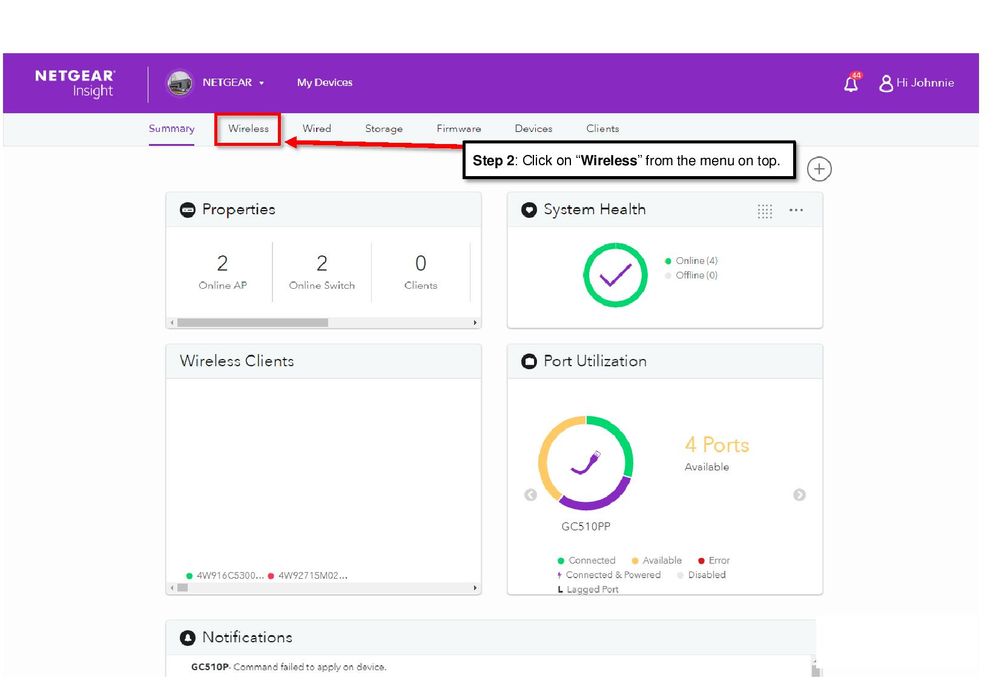The image size is (999, 681).
Task: Switch to the Wireless tab
Action: point(248,129)
